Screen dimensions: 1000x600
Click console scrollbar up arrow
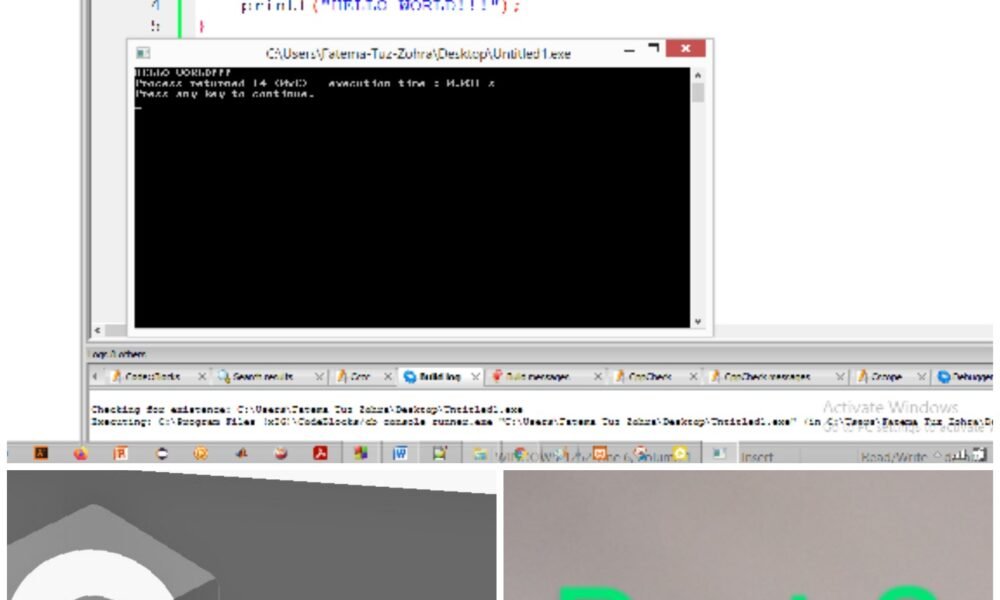[698, 75]
